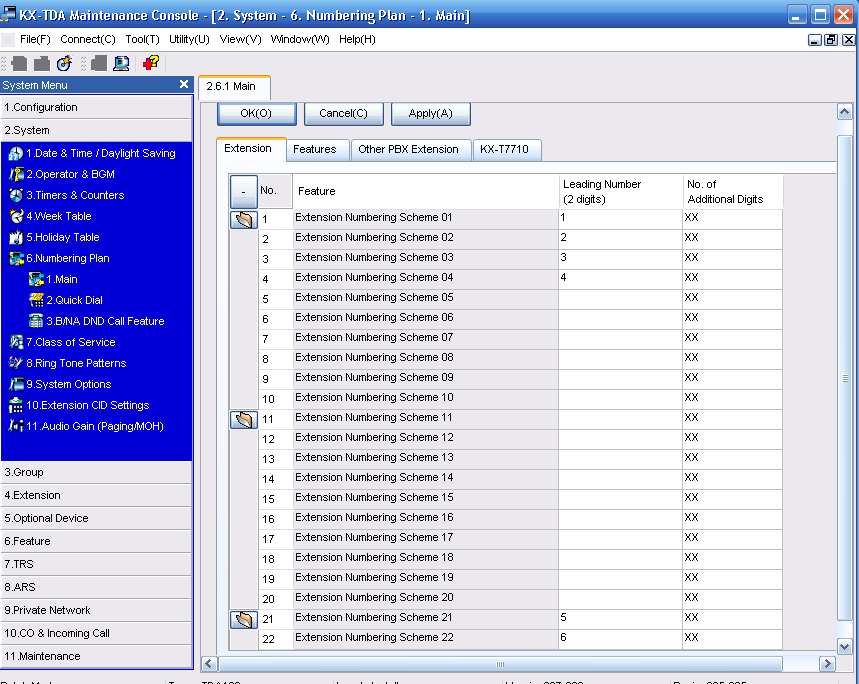This screenshot has width=859, height=684.
Task: Open Operator & BGM icon
Action: point(16,174)
